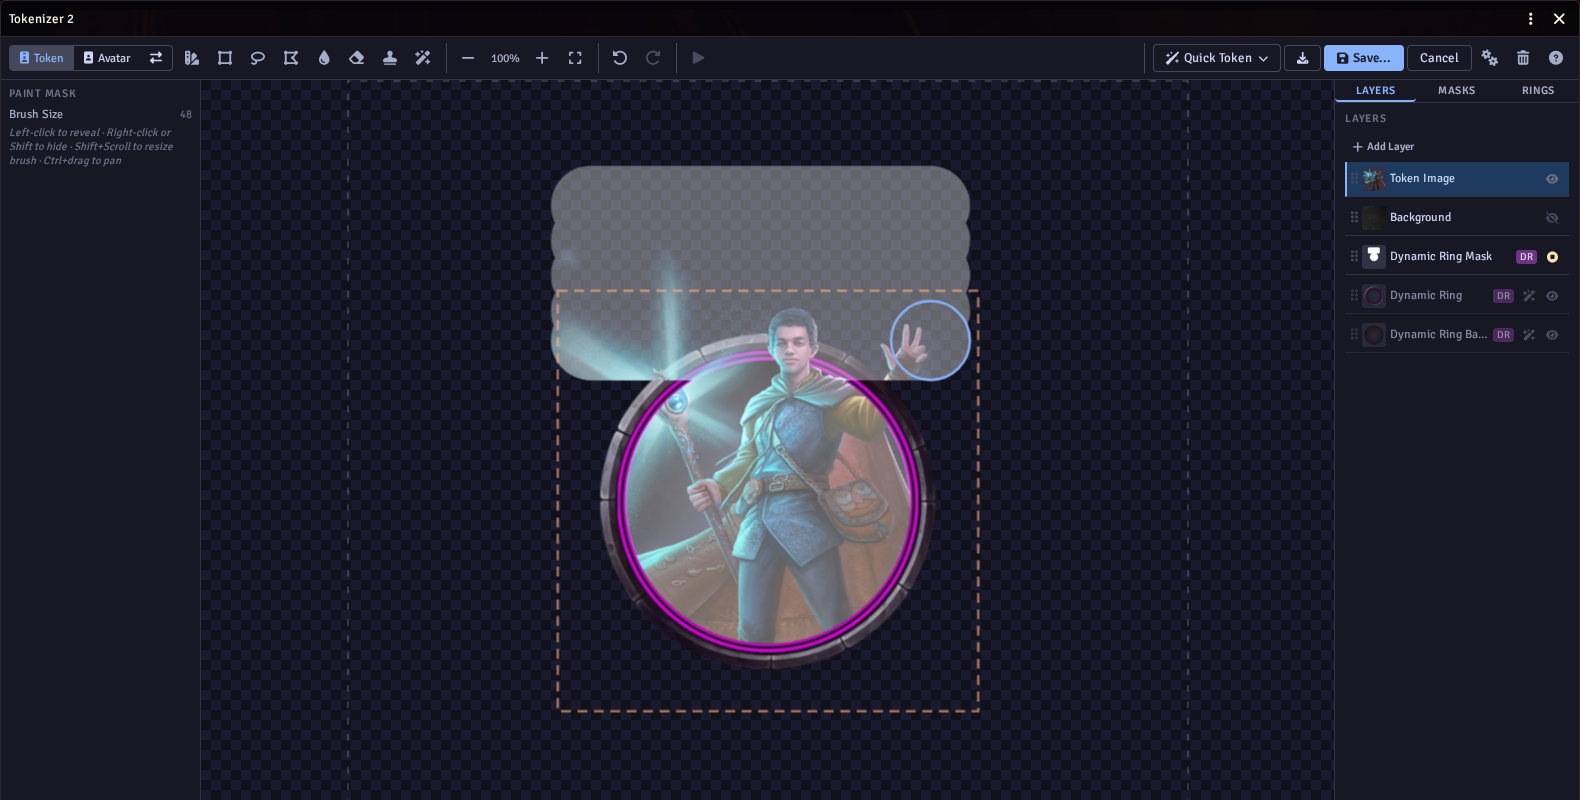Switch to the RINGS tab
Screen dimensions: 1580x800
click(1538, 91)
